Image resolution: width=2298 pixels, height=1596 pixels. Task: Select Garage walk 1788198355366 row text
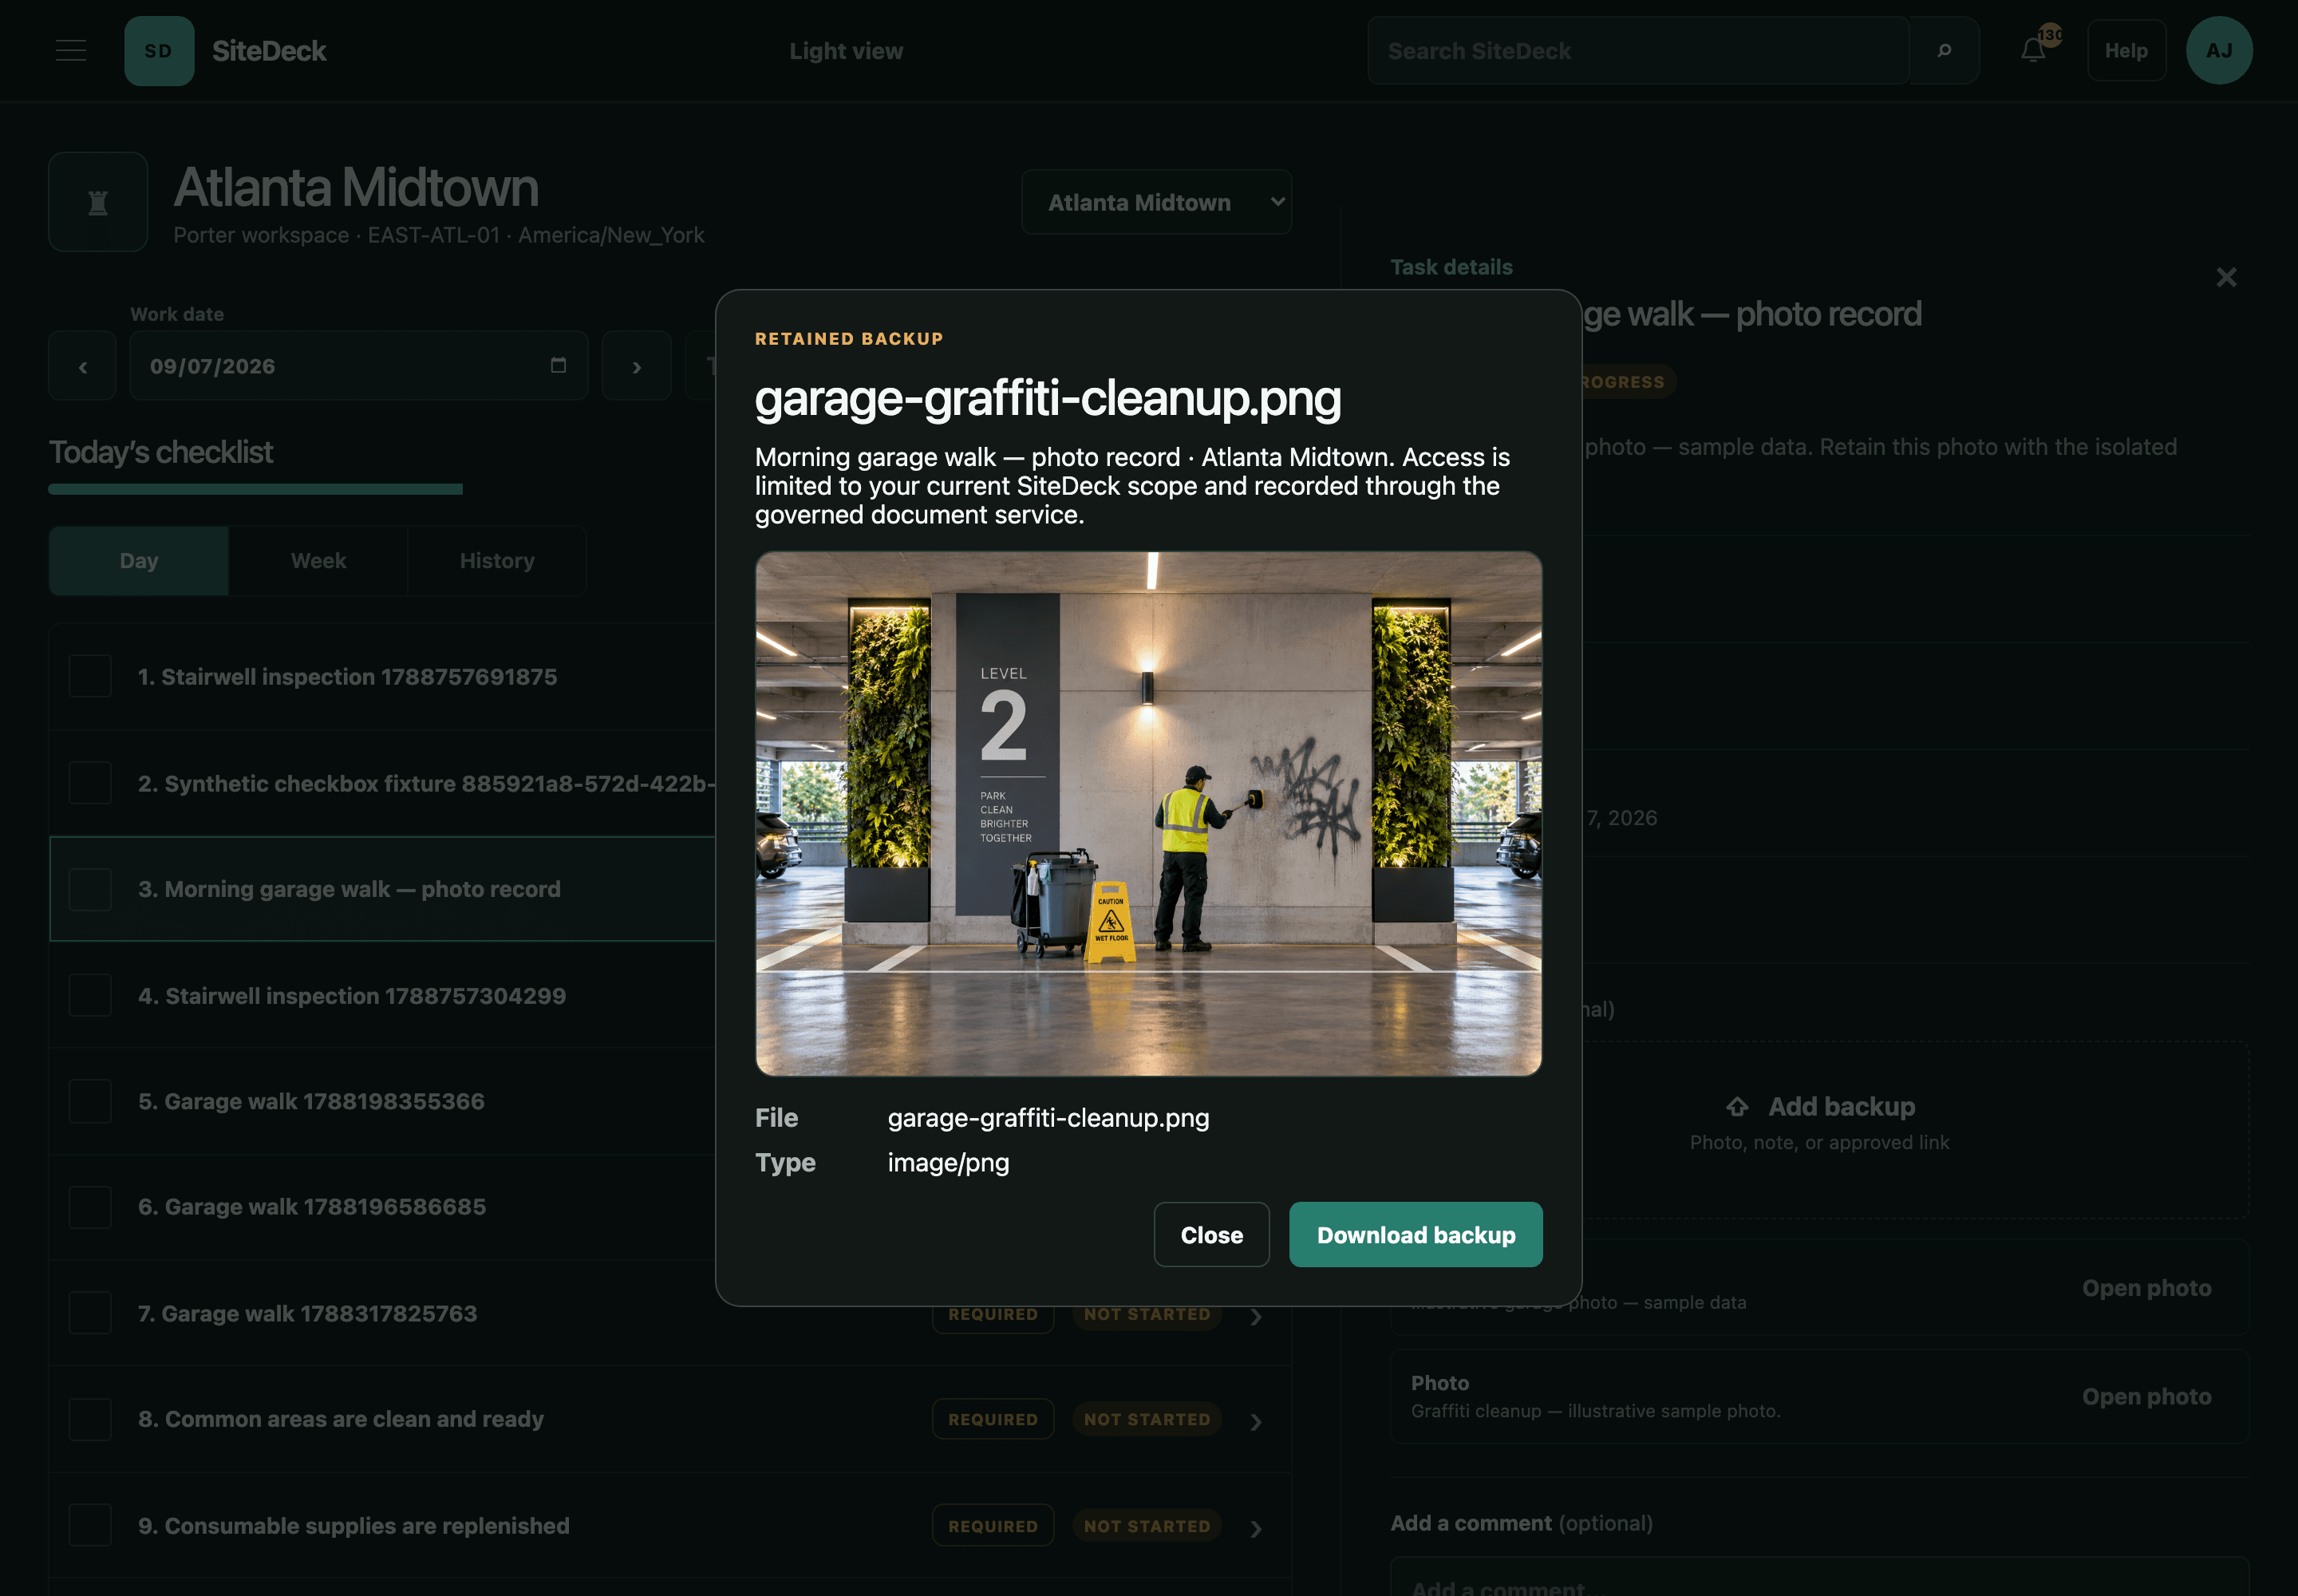[311, 1101]
